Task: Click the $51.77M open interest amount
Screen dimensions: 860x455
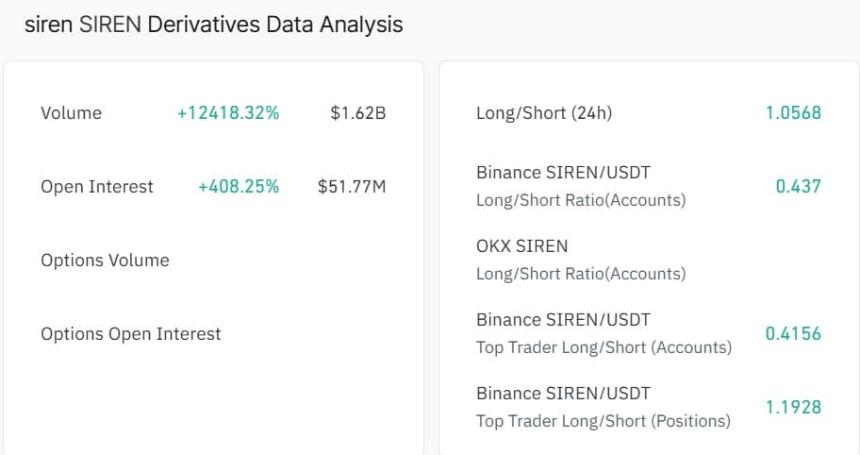Action: [x=351, y=186]
